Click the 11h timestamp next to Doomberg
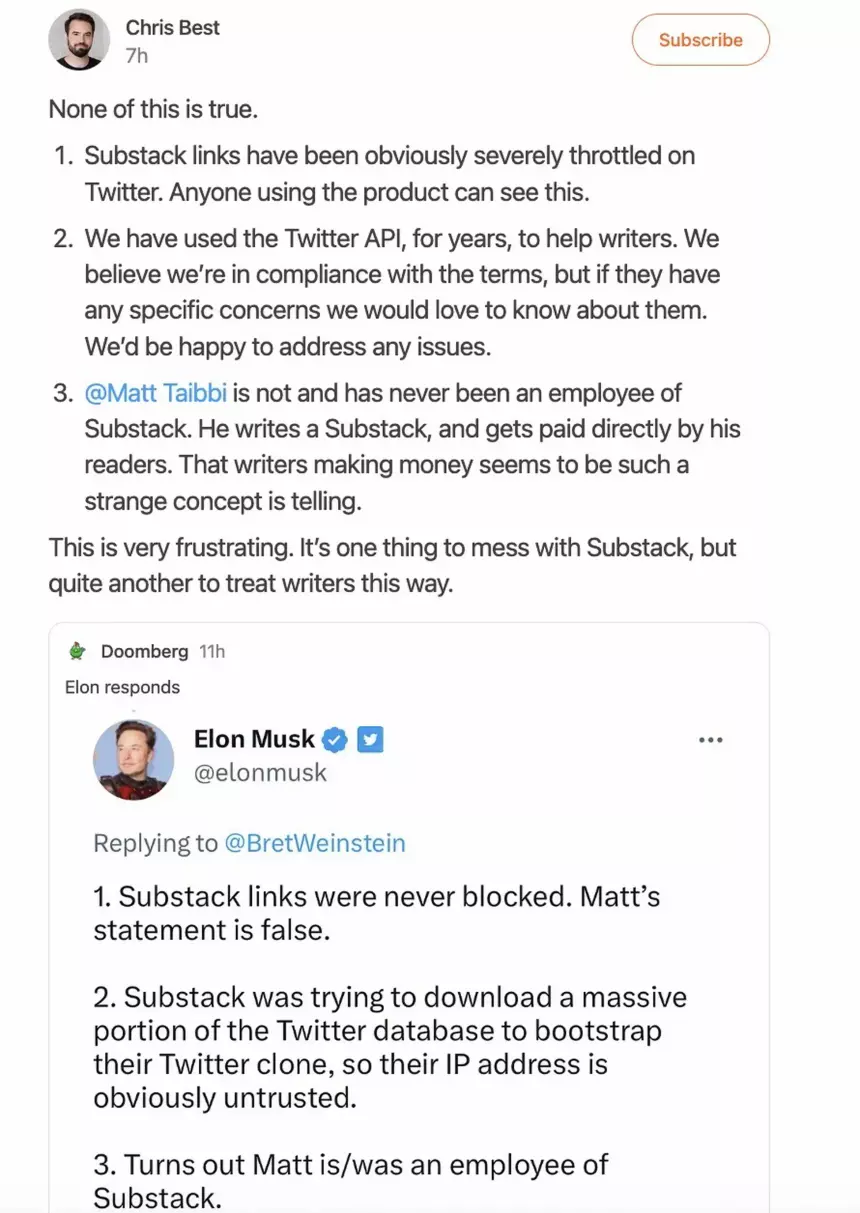Image resolution: width=860 pixels, height=1213 pixels. (213, 650)
